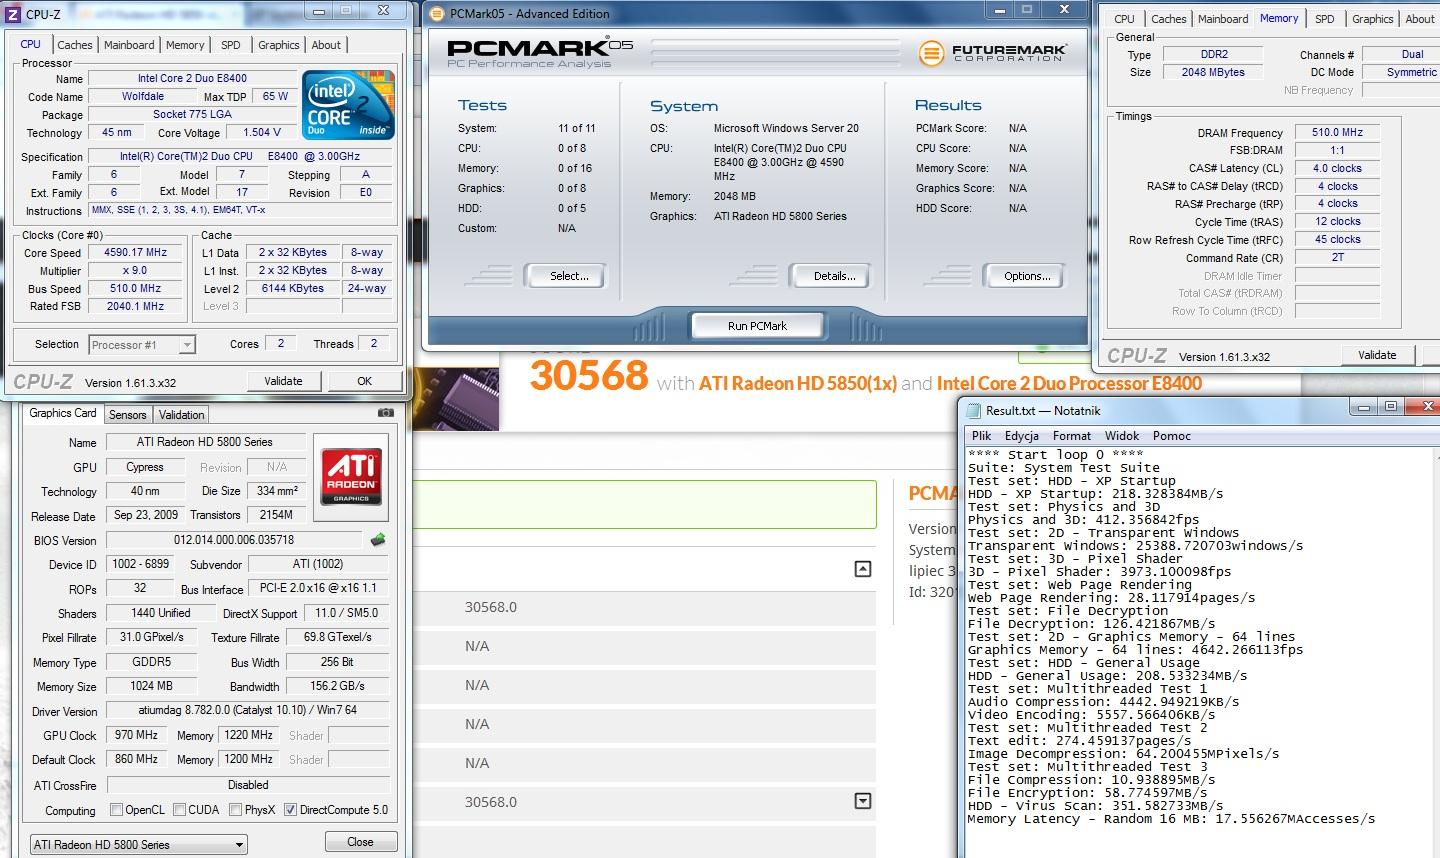Click Intel Core 2 Duo Processor E8400 link
The width and height of the screenshot is (1440, 858).
click(1069, 383)
